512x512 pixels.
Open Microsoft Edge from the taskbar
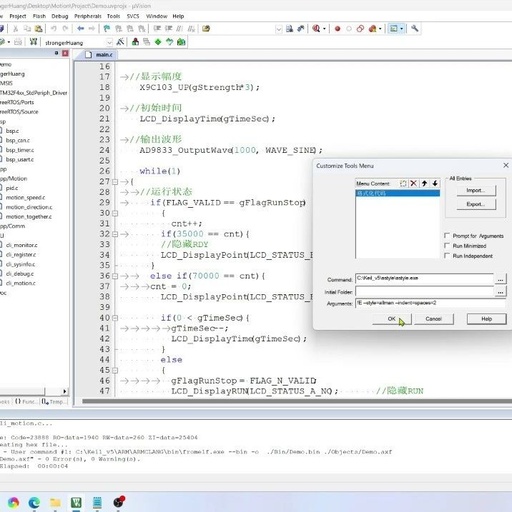[x=34, y=502]
